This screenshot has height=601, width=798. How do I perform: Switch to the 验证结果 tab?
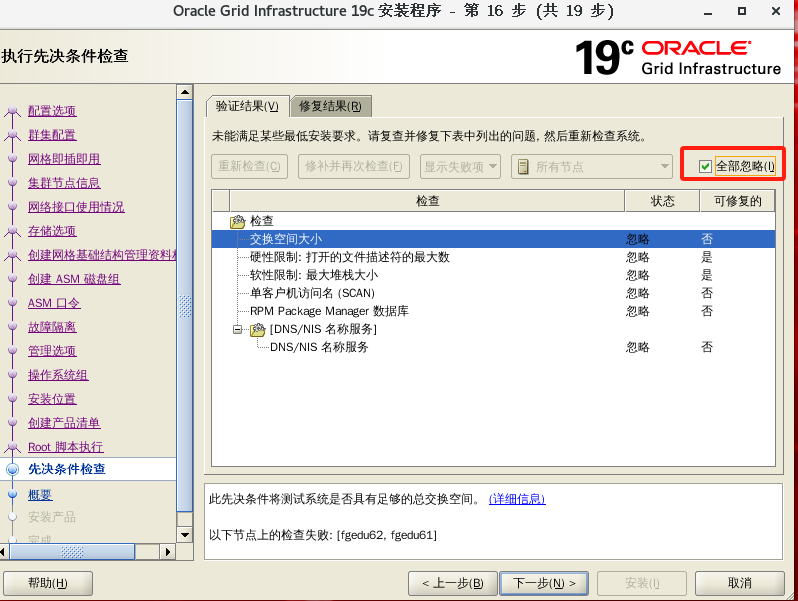[247, 106]
